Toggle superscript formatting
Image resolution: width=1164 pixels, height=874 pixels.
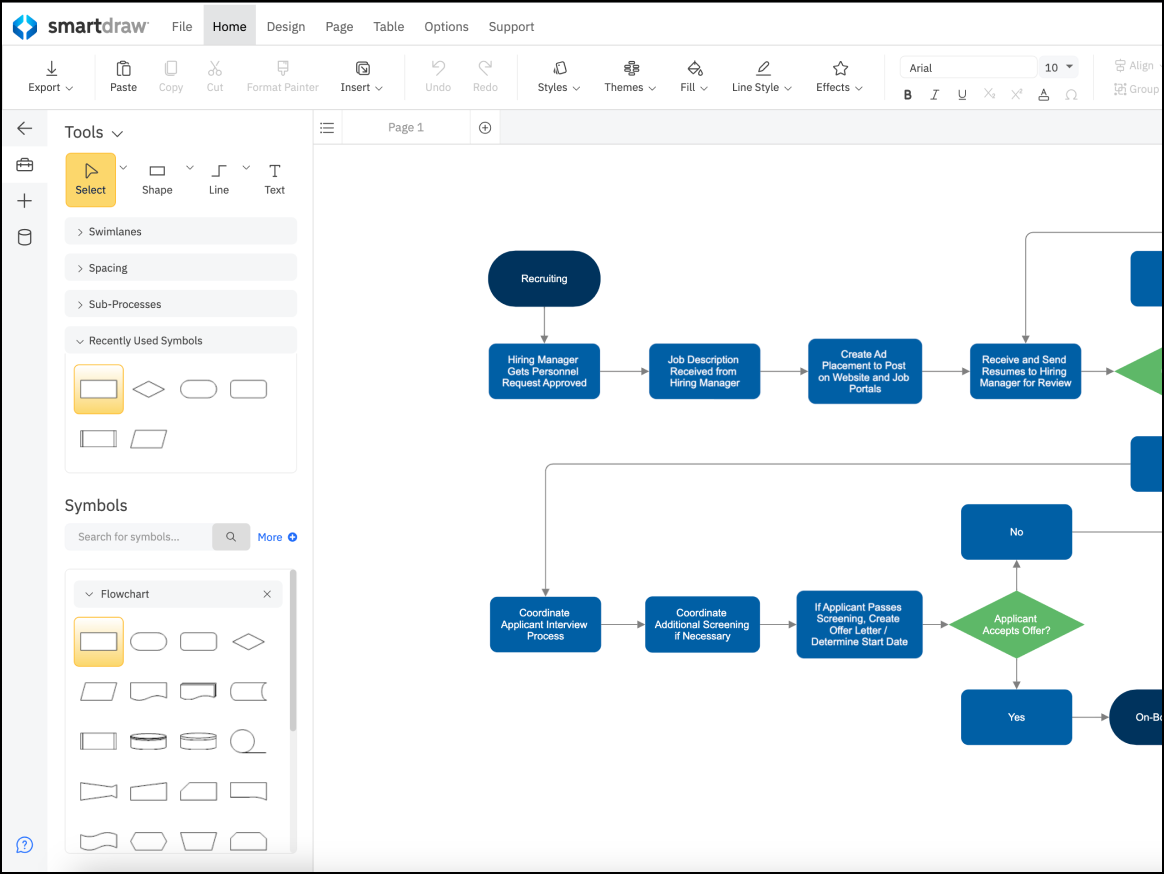coord(1016,94)
